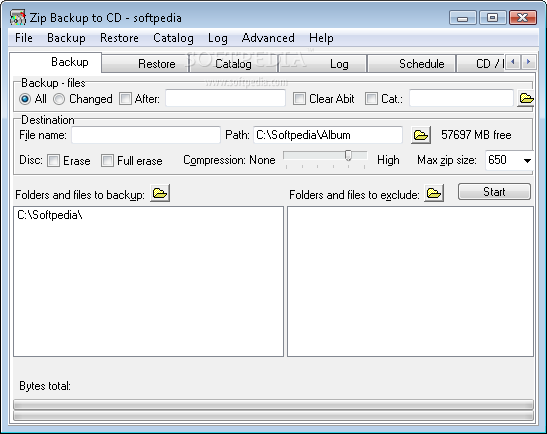Viewport: 547px width, 434px height.
Task: Minimize the Zip Backup to CD window
Action: [463, 17]
